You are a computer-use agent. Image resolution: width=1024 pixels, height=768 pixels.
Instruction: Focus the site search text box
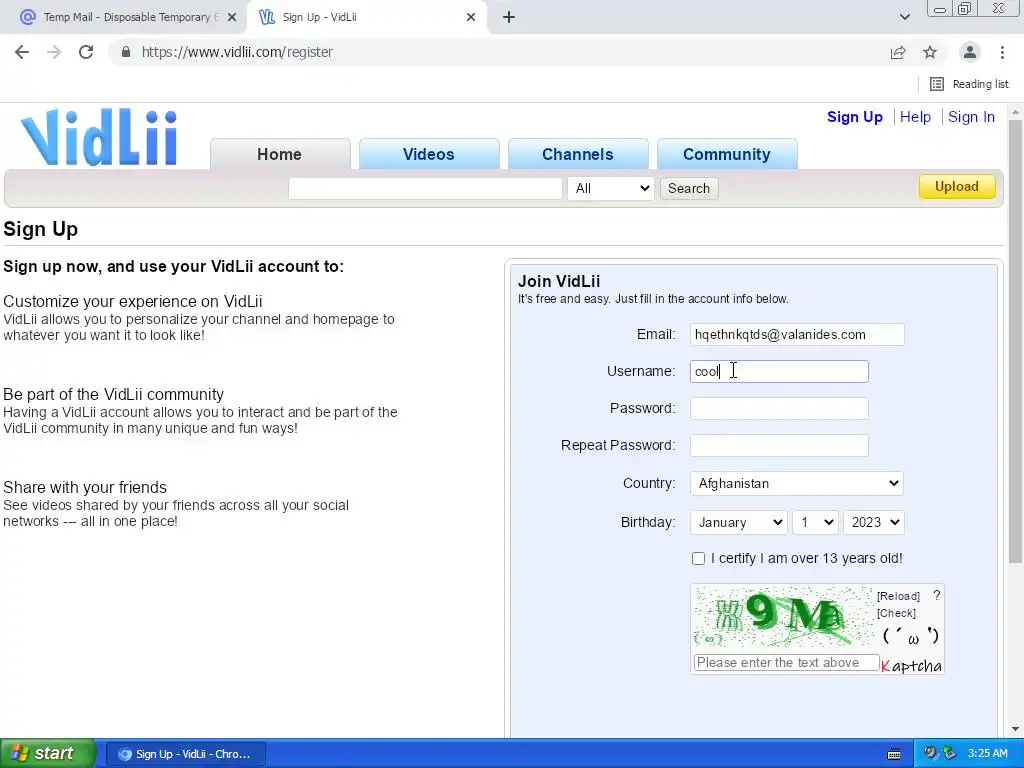click(425, 188)
